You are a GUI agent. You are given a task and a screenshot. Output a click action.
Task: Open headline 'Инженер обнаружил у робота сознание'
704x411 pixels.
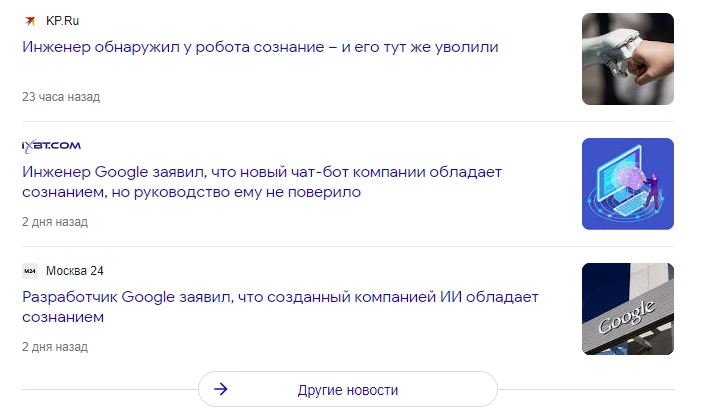click(260, 47)
